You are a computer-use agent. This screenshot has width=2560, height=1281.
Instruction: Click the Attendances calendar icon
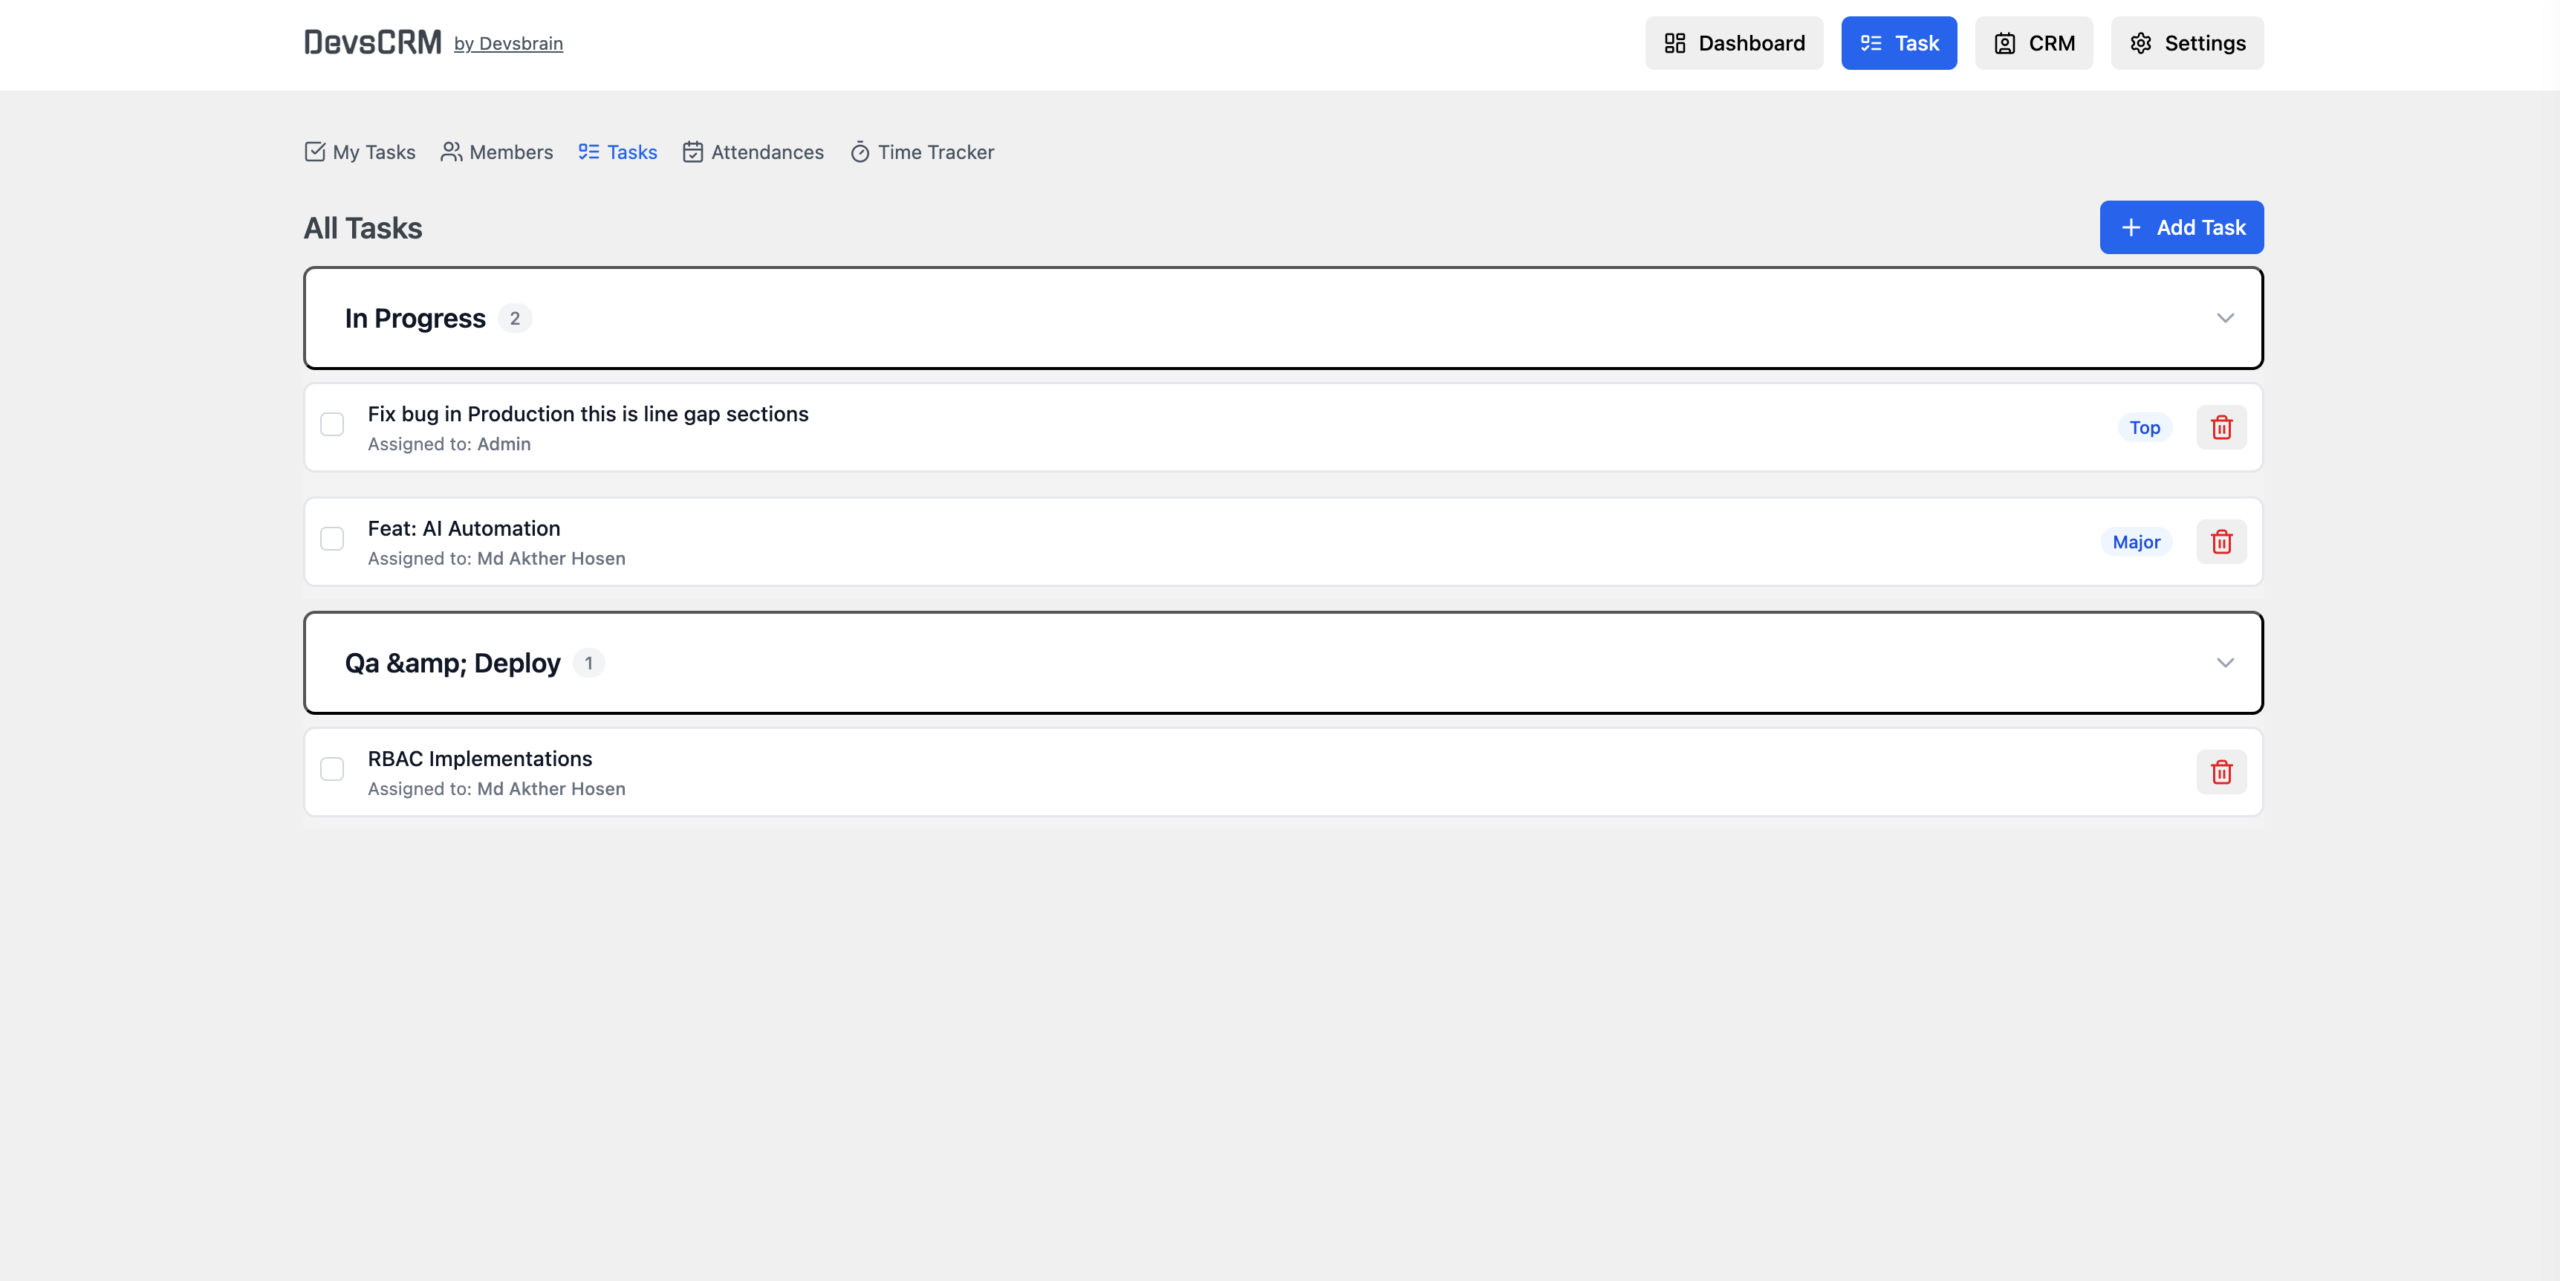tap(693, 152)
